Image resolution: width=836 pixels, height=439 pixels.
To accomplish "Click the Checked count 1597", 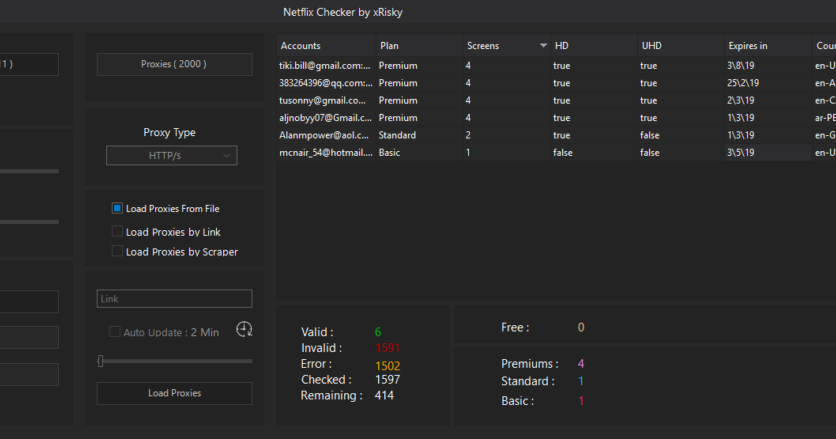I will pos(388,380).
